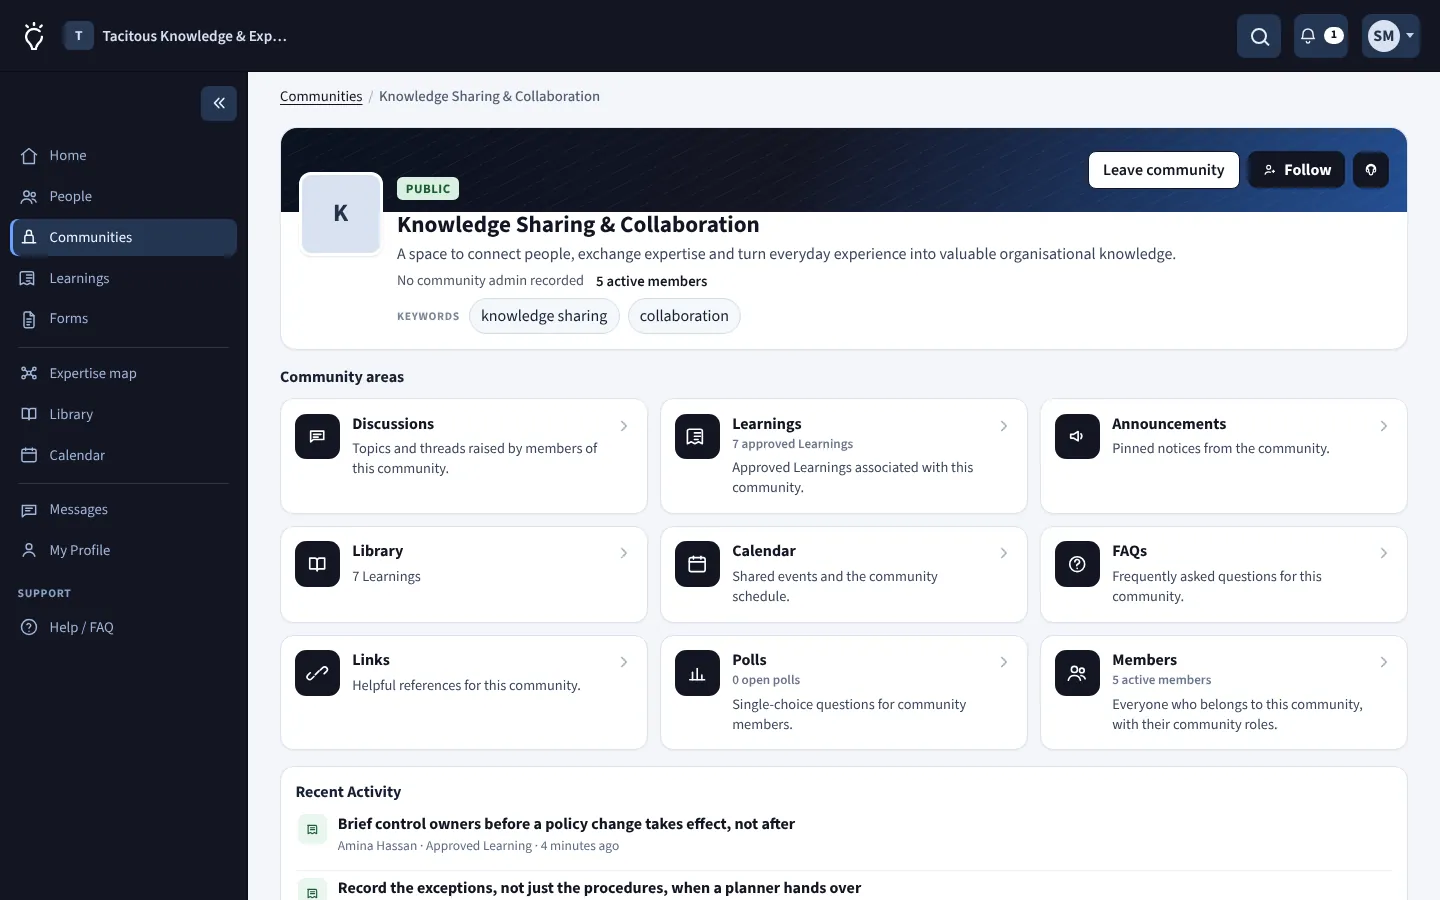Open the sidebar Calendar item
Screen dimensions: 1440x900
click(124, 455)
